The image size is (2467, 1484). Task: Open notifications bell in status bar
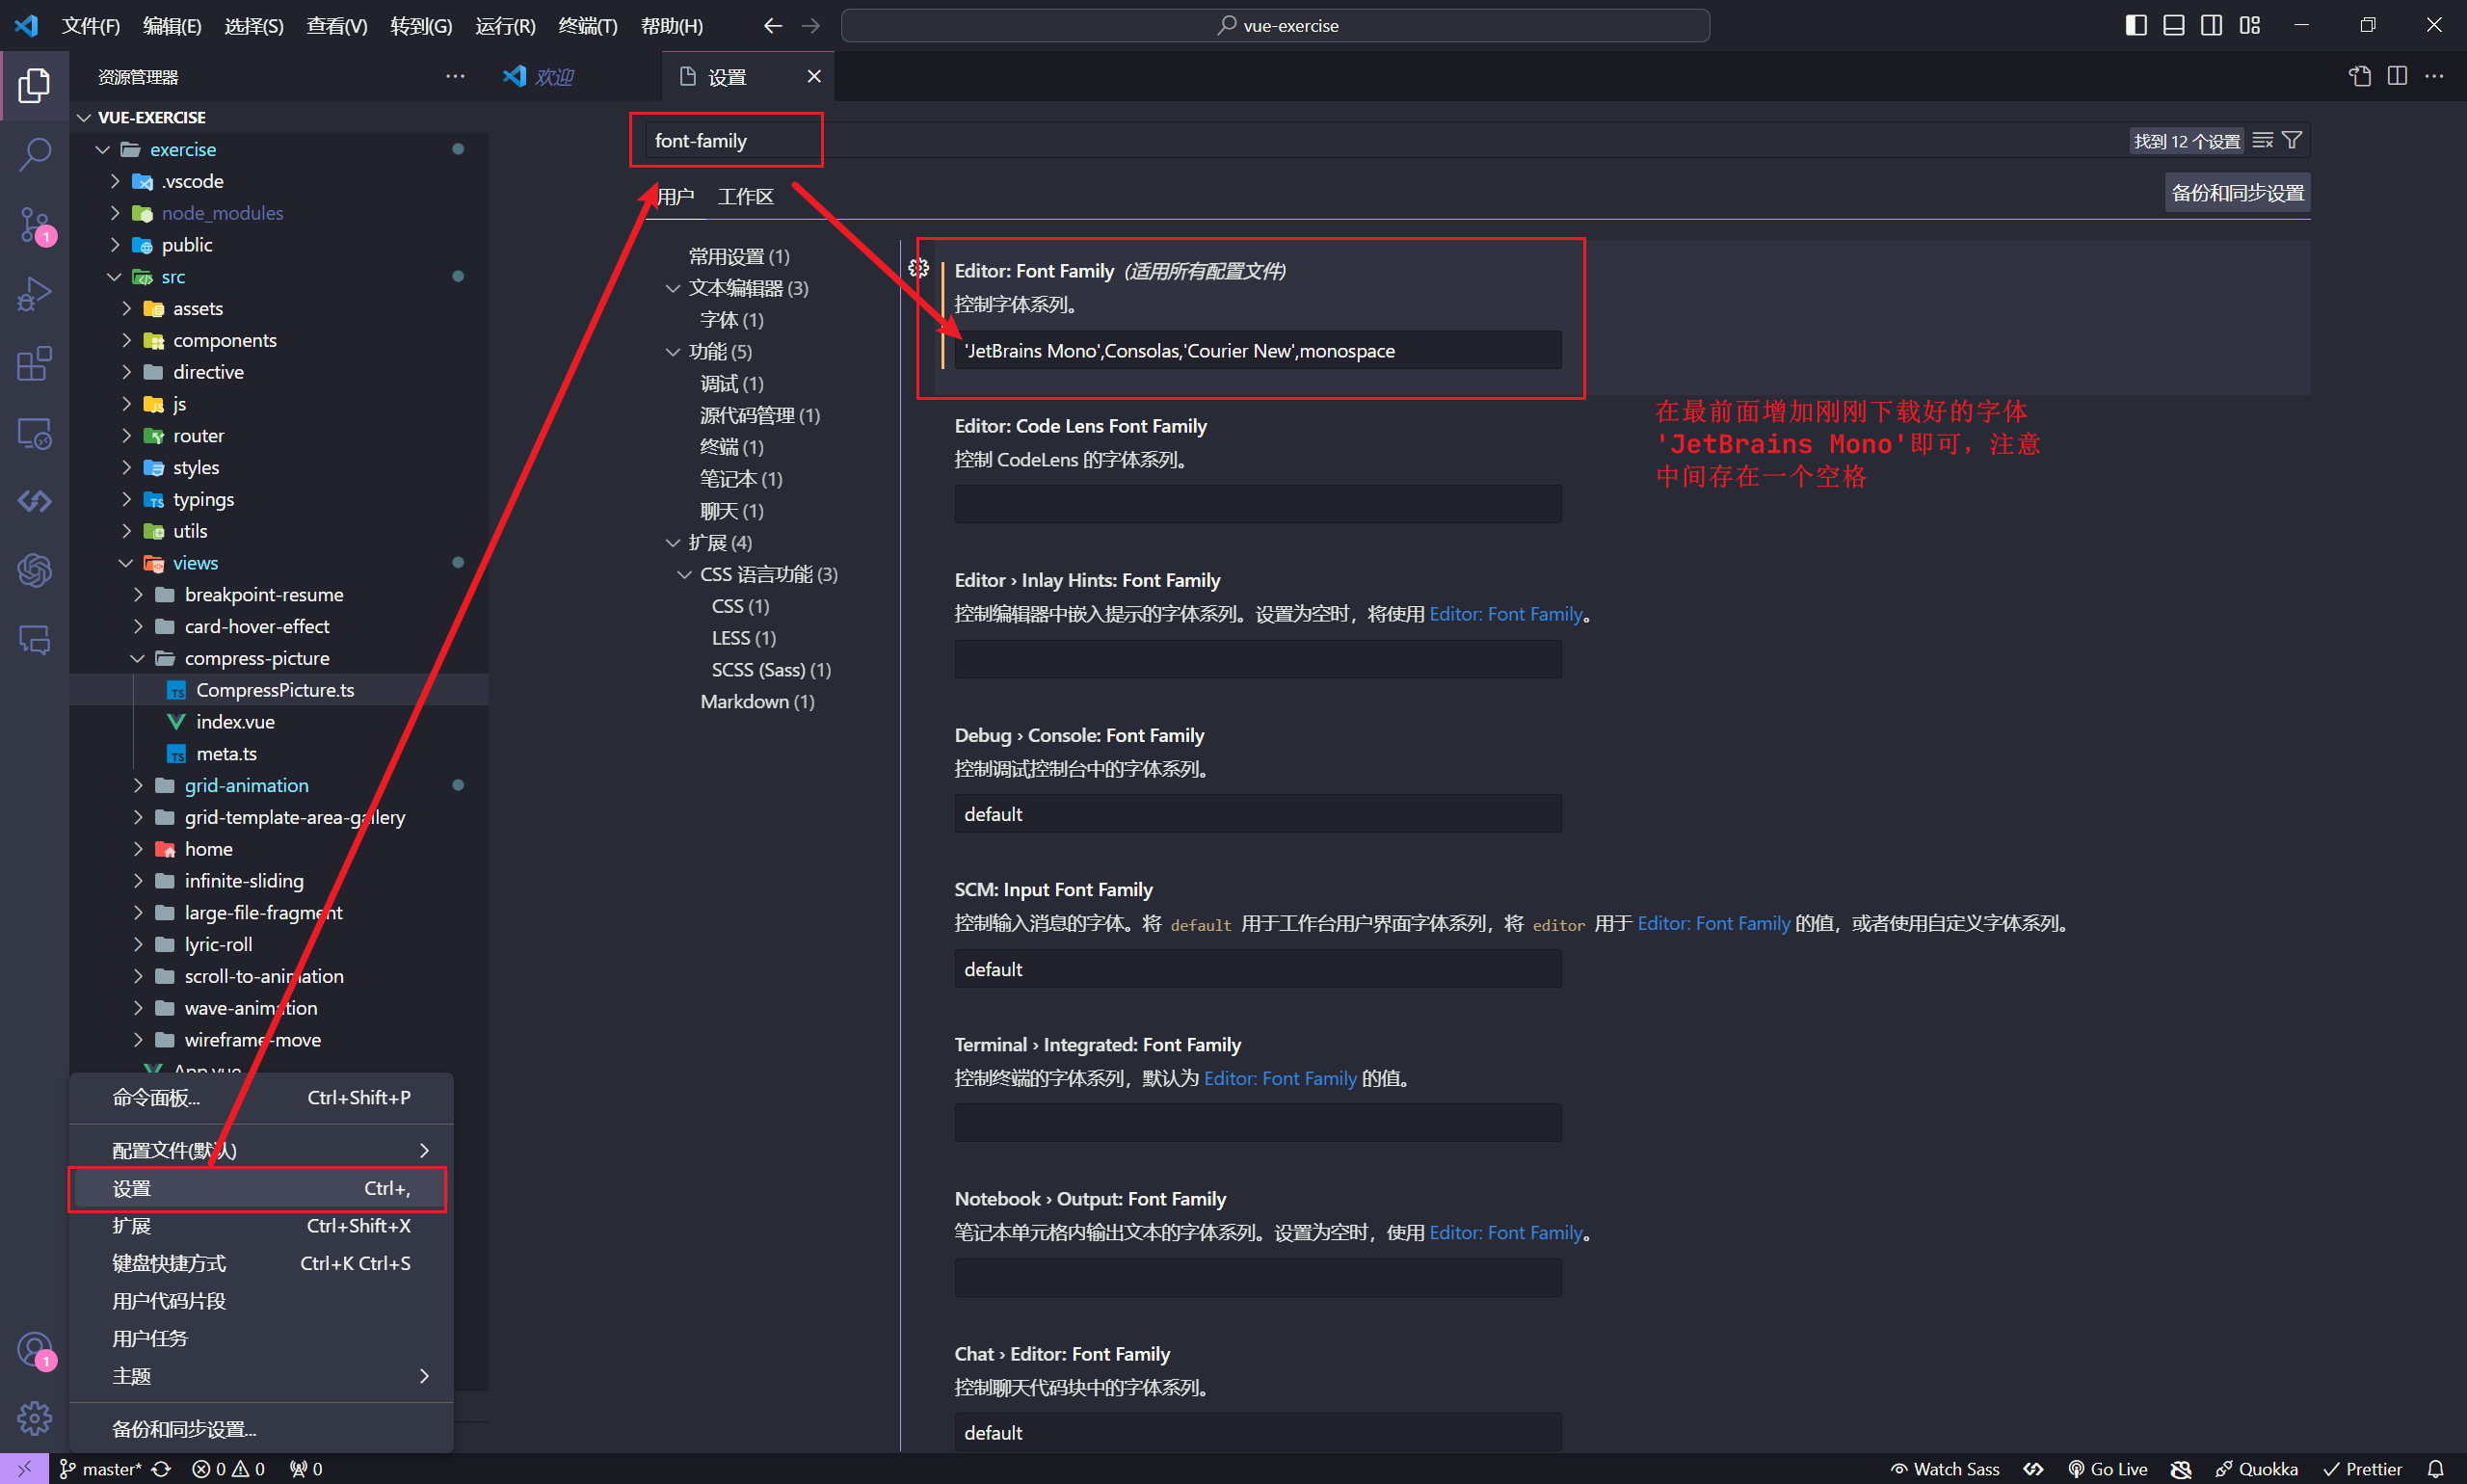pyautogui.click(x=2436, y=1469)
